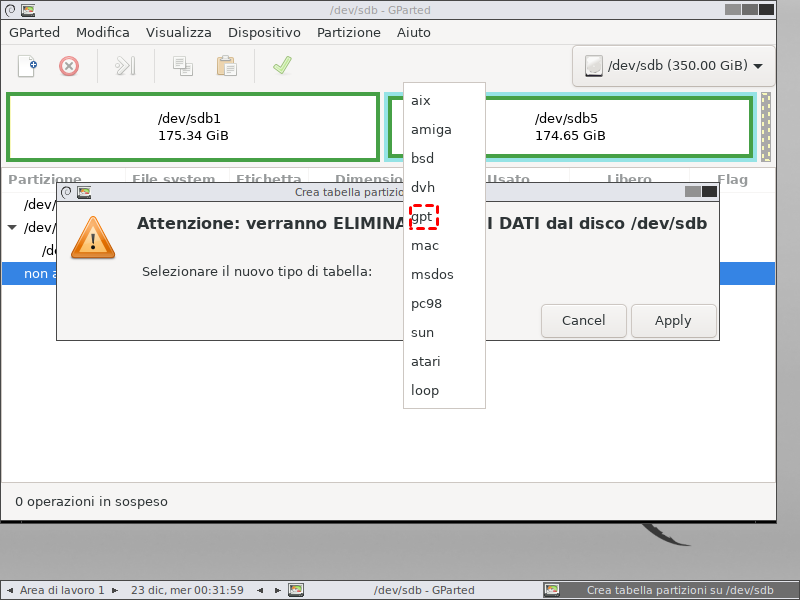Select loop partition table type
Screen dimensions: 800x600
pyautogui.click(x=444, y=390)
